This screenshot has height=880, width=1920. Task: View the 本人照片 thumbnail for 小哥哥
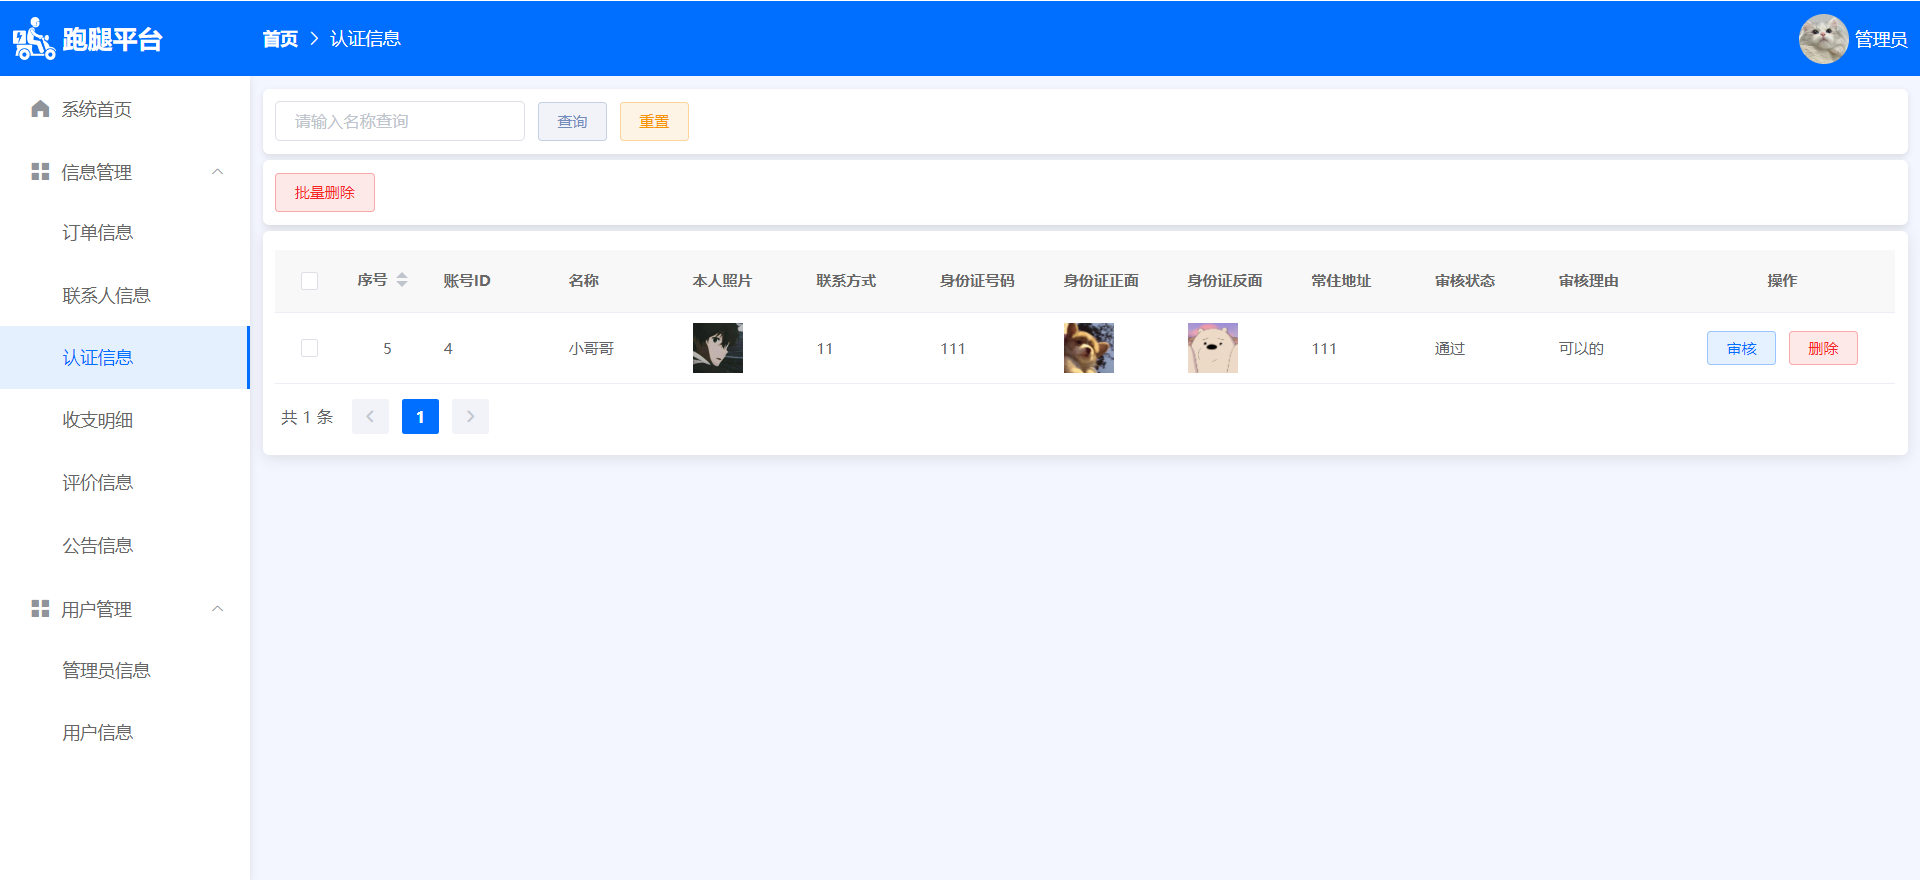point(718,348)
